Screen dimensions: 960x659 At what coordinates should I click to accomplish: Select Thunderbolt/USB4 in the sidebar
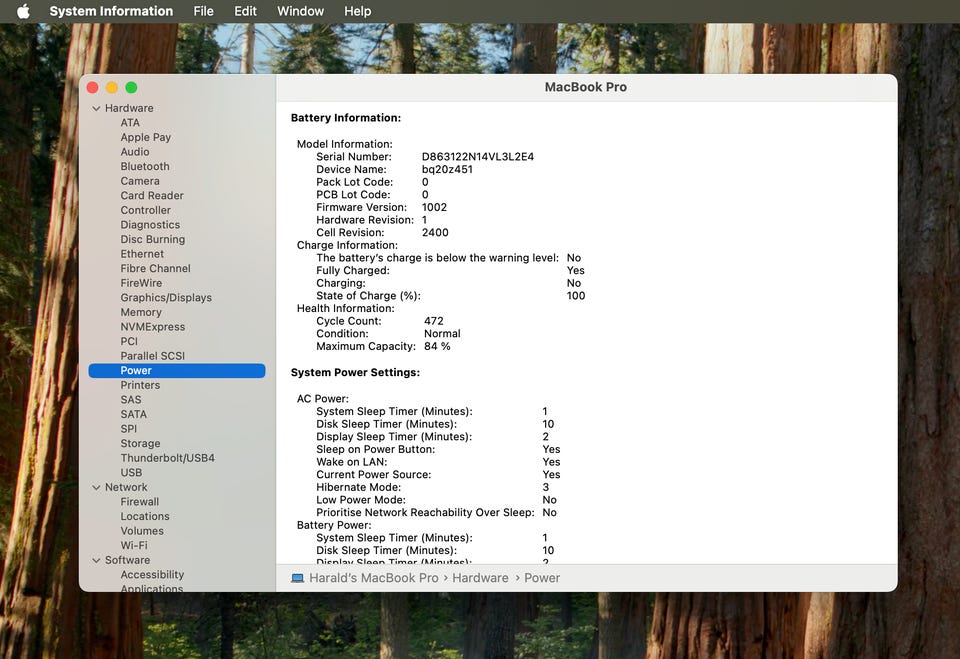(x=168, y=458)
